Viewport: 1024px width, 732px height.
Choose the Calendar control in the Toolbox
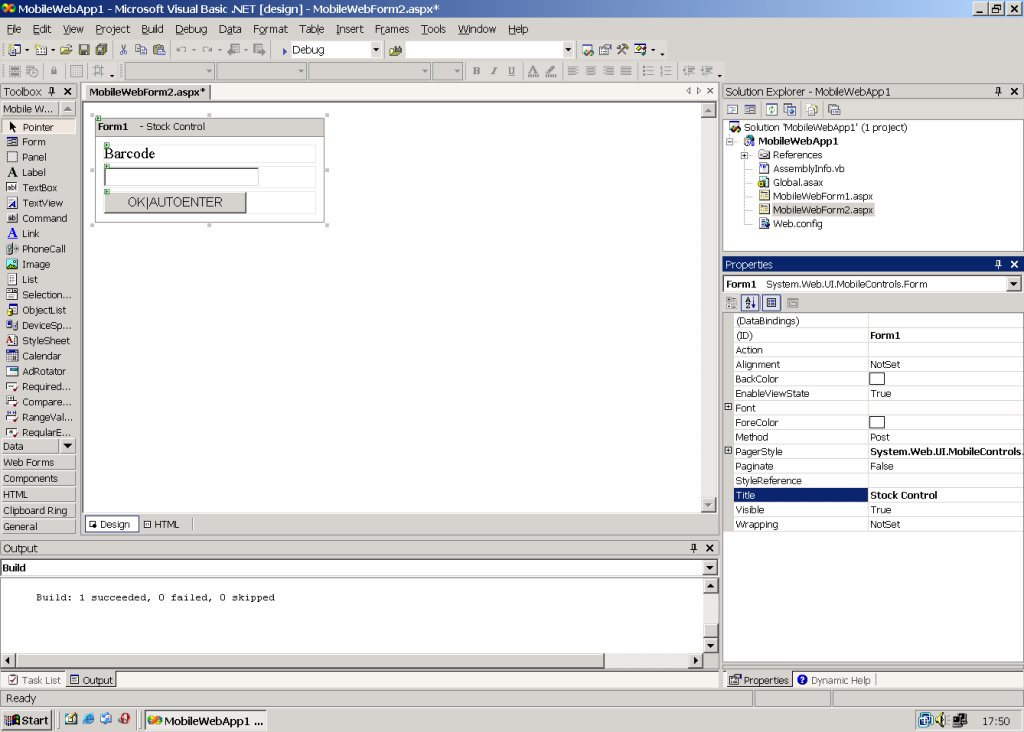[x=39, y=356]
